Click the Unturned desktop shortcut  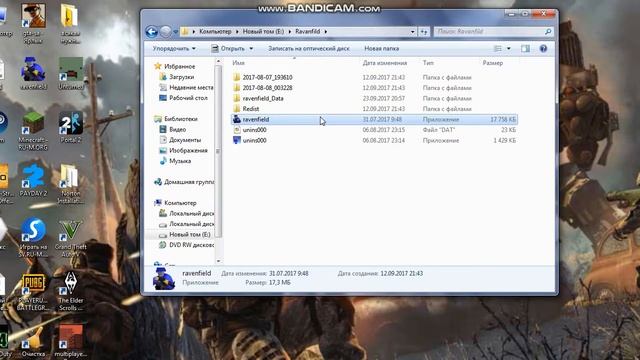tap(71, 73)
